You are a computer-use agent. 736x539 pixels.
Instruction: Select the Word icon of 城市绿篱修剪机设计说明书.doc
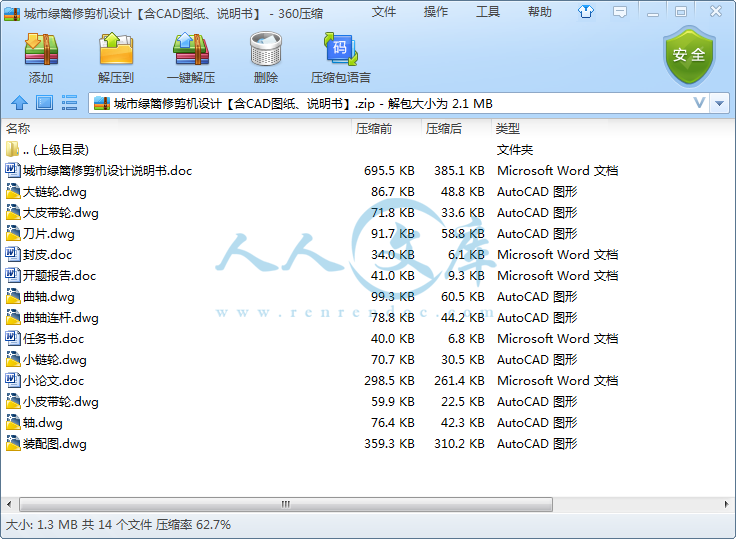[x=13, y=170]
